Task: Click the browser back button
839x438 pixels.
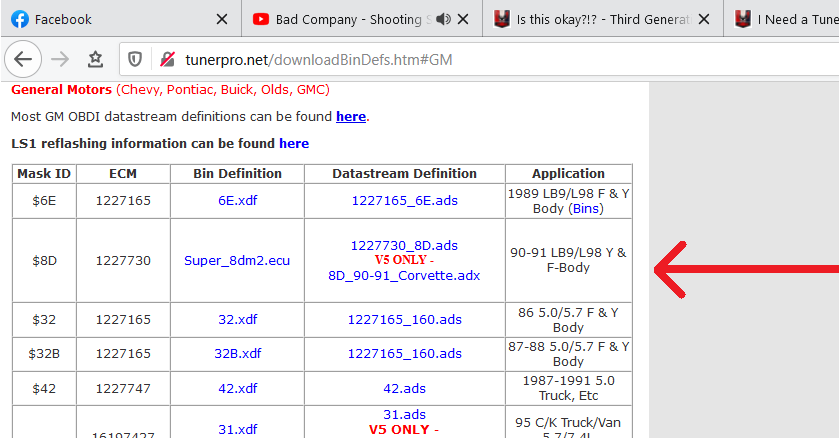Action: click(23, 59)
